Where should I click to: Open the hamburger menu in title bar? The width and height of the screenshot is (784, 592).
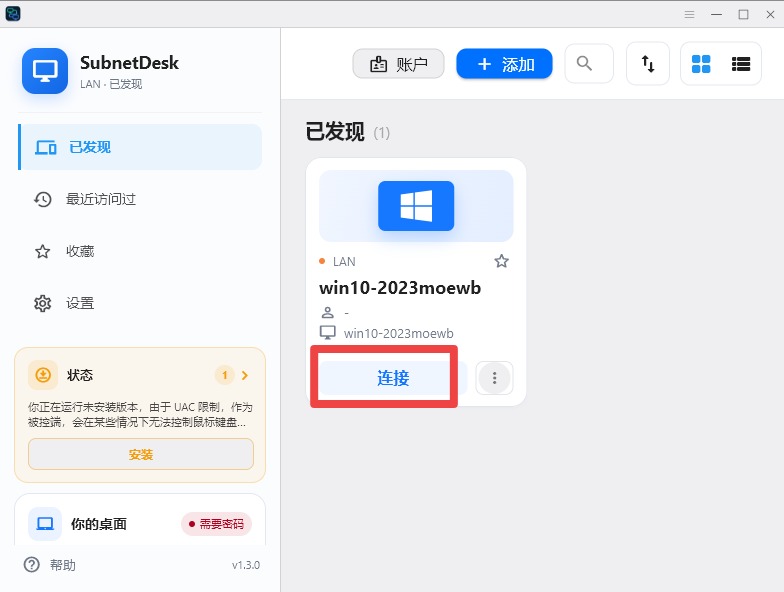(x=689, y=14)
